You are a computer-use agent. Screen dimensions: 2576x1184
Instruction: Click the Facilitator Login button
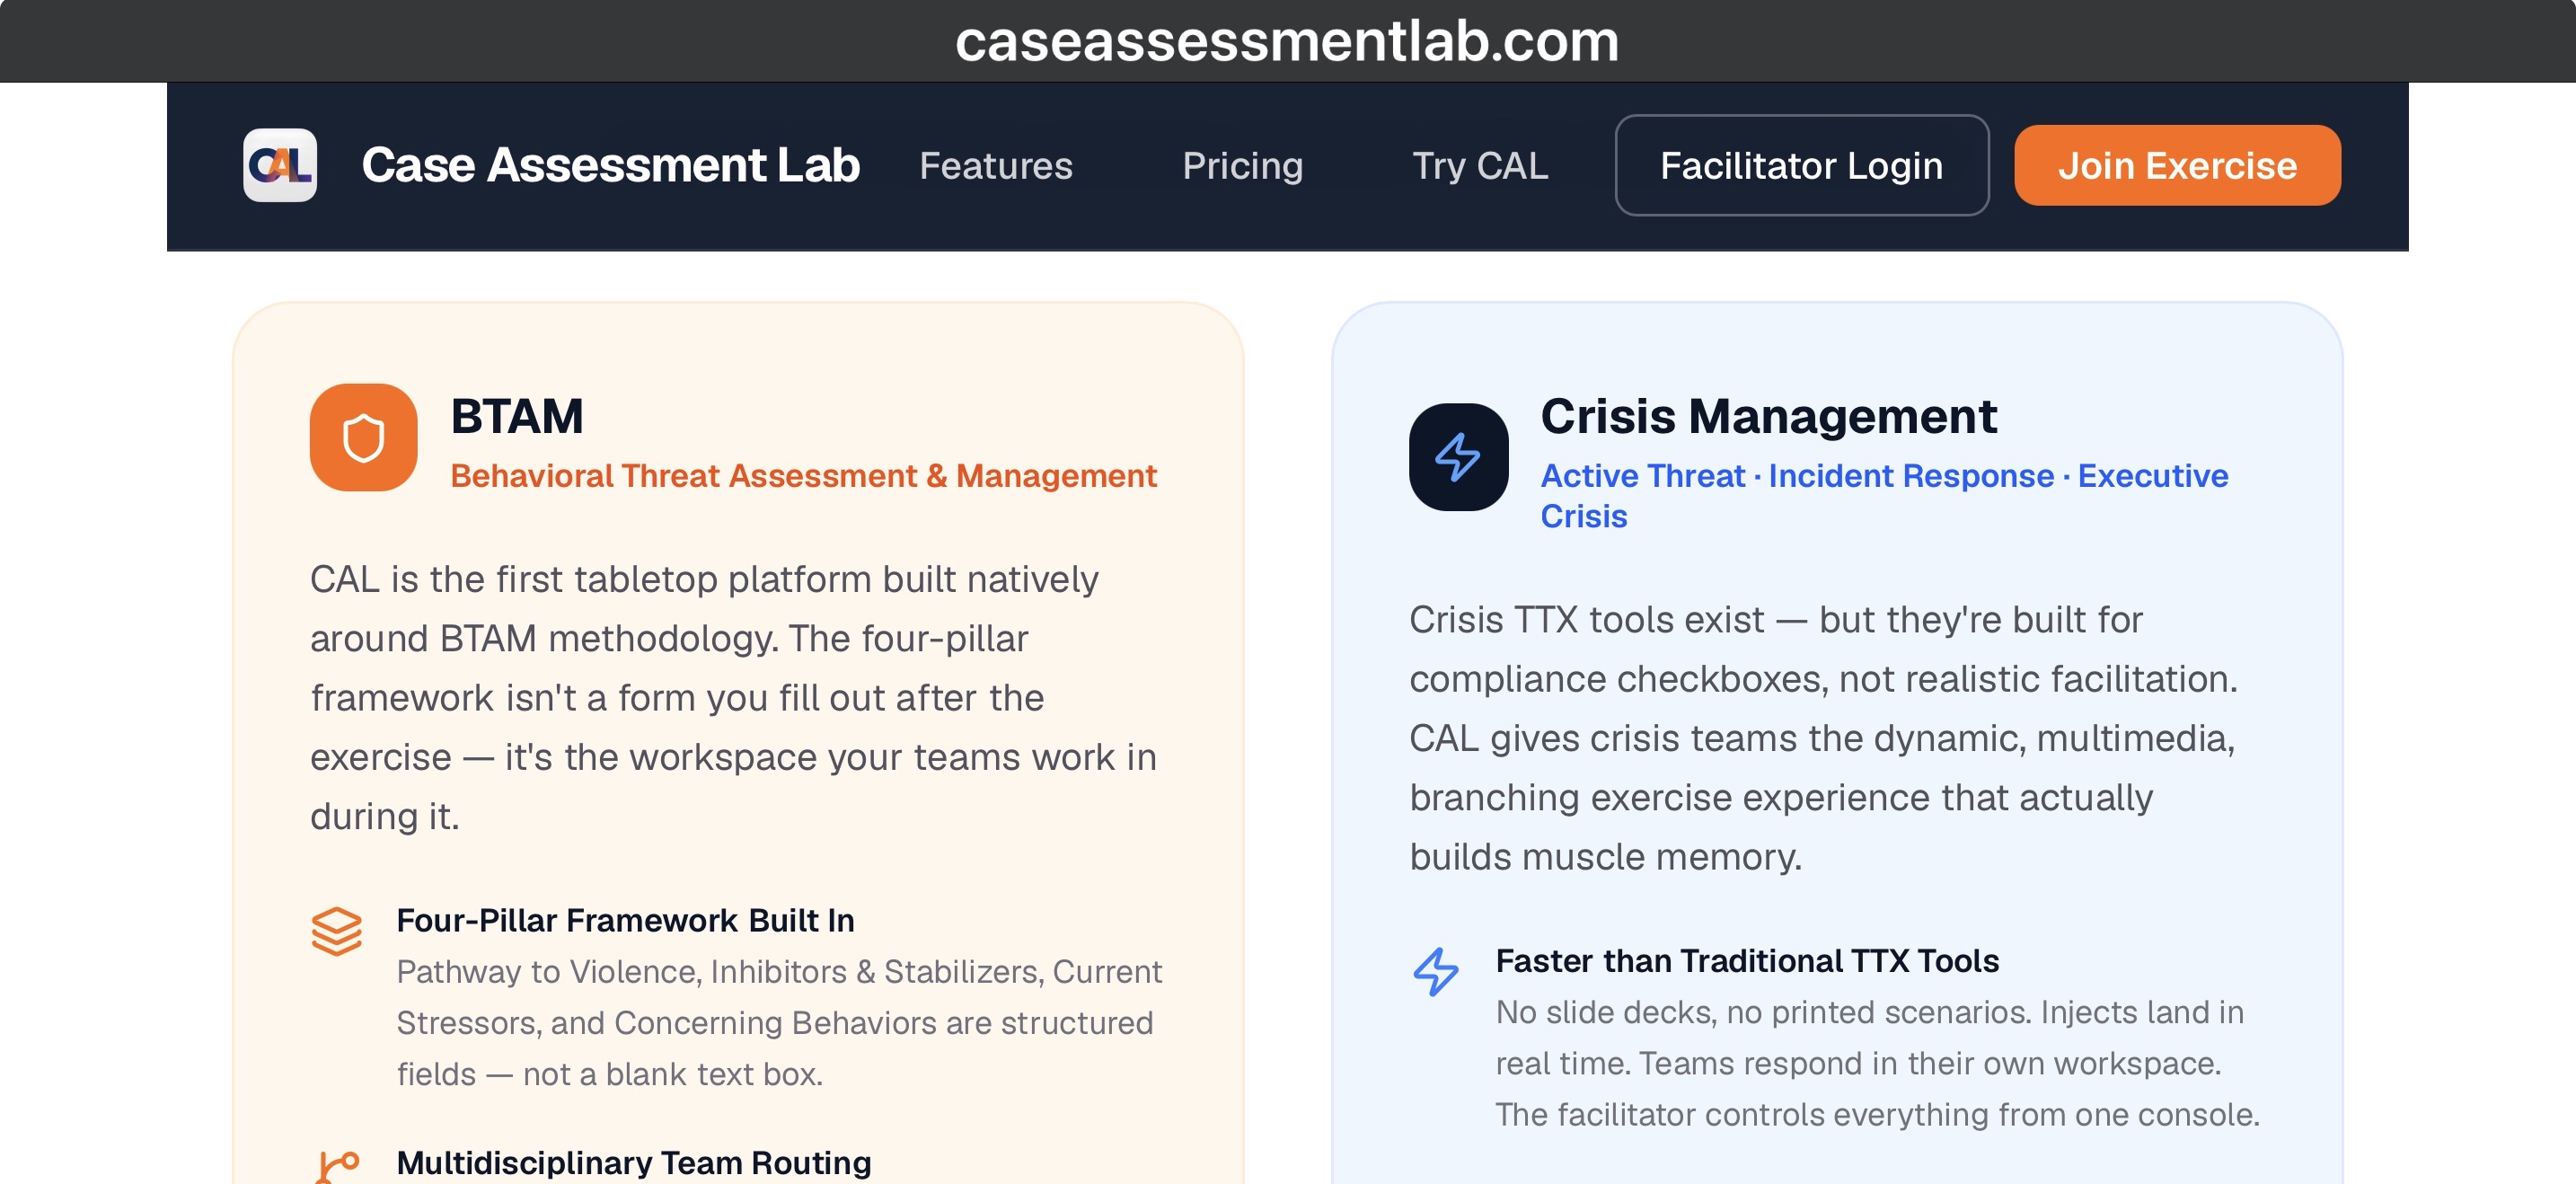[1801, 165]
